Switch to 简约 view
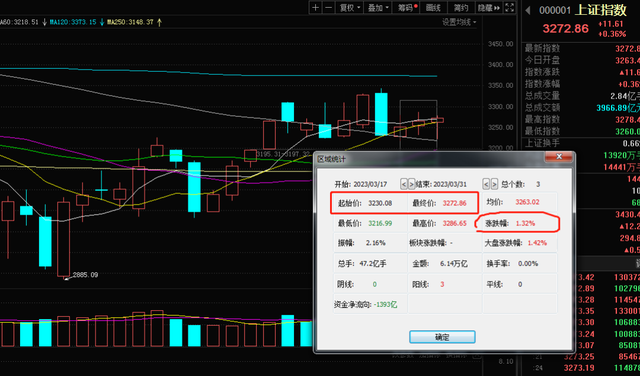The height and width of the screenshot is (376, 640). (461, 7)
